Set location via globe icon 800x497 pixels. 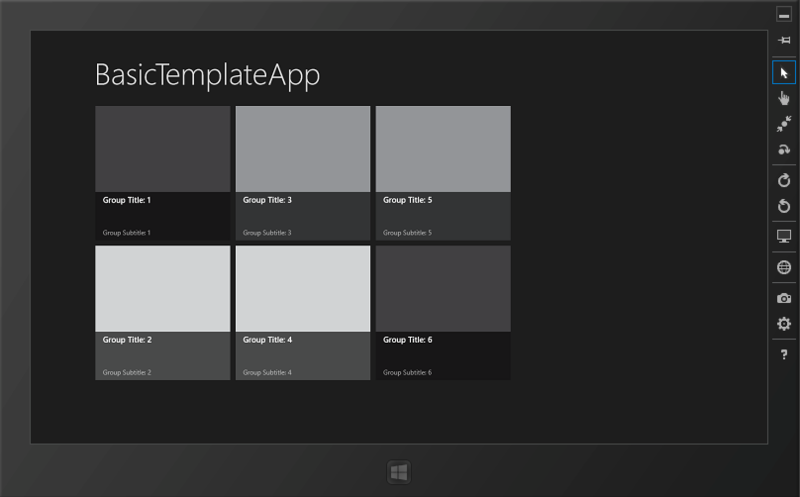pos(784,267)
